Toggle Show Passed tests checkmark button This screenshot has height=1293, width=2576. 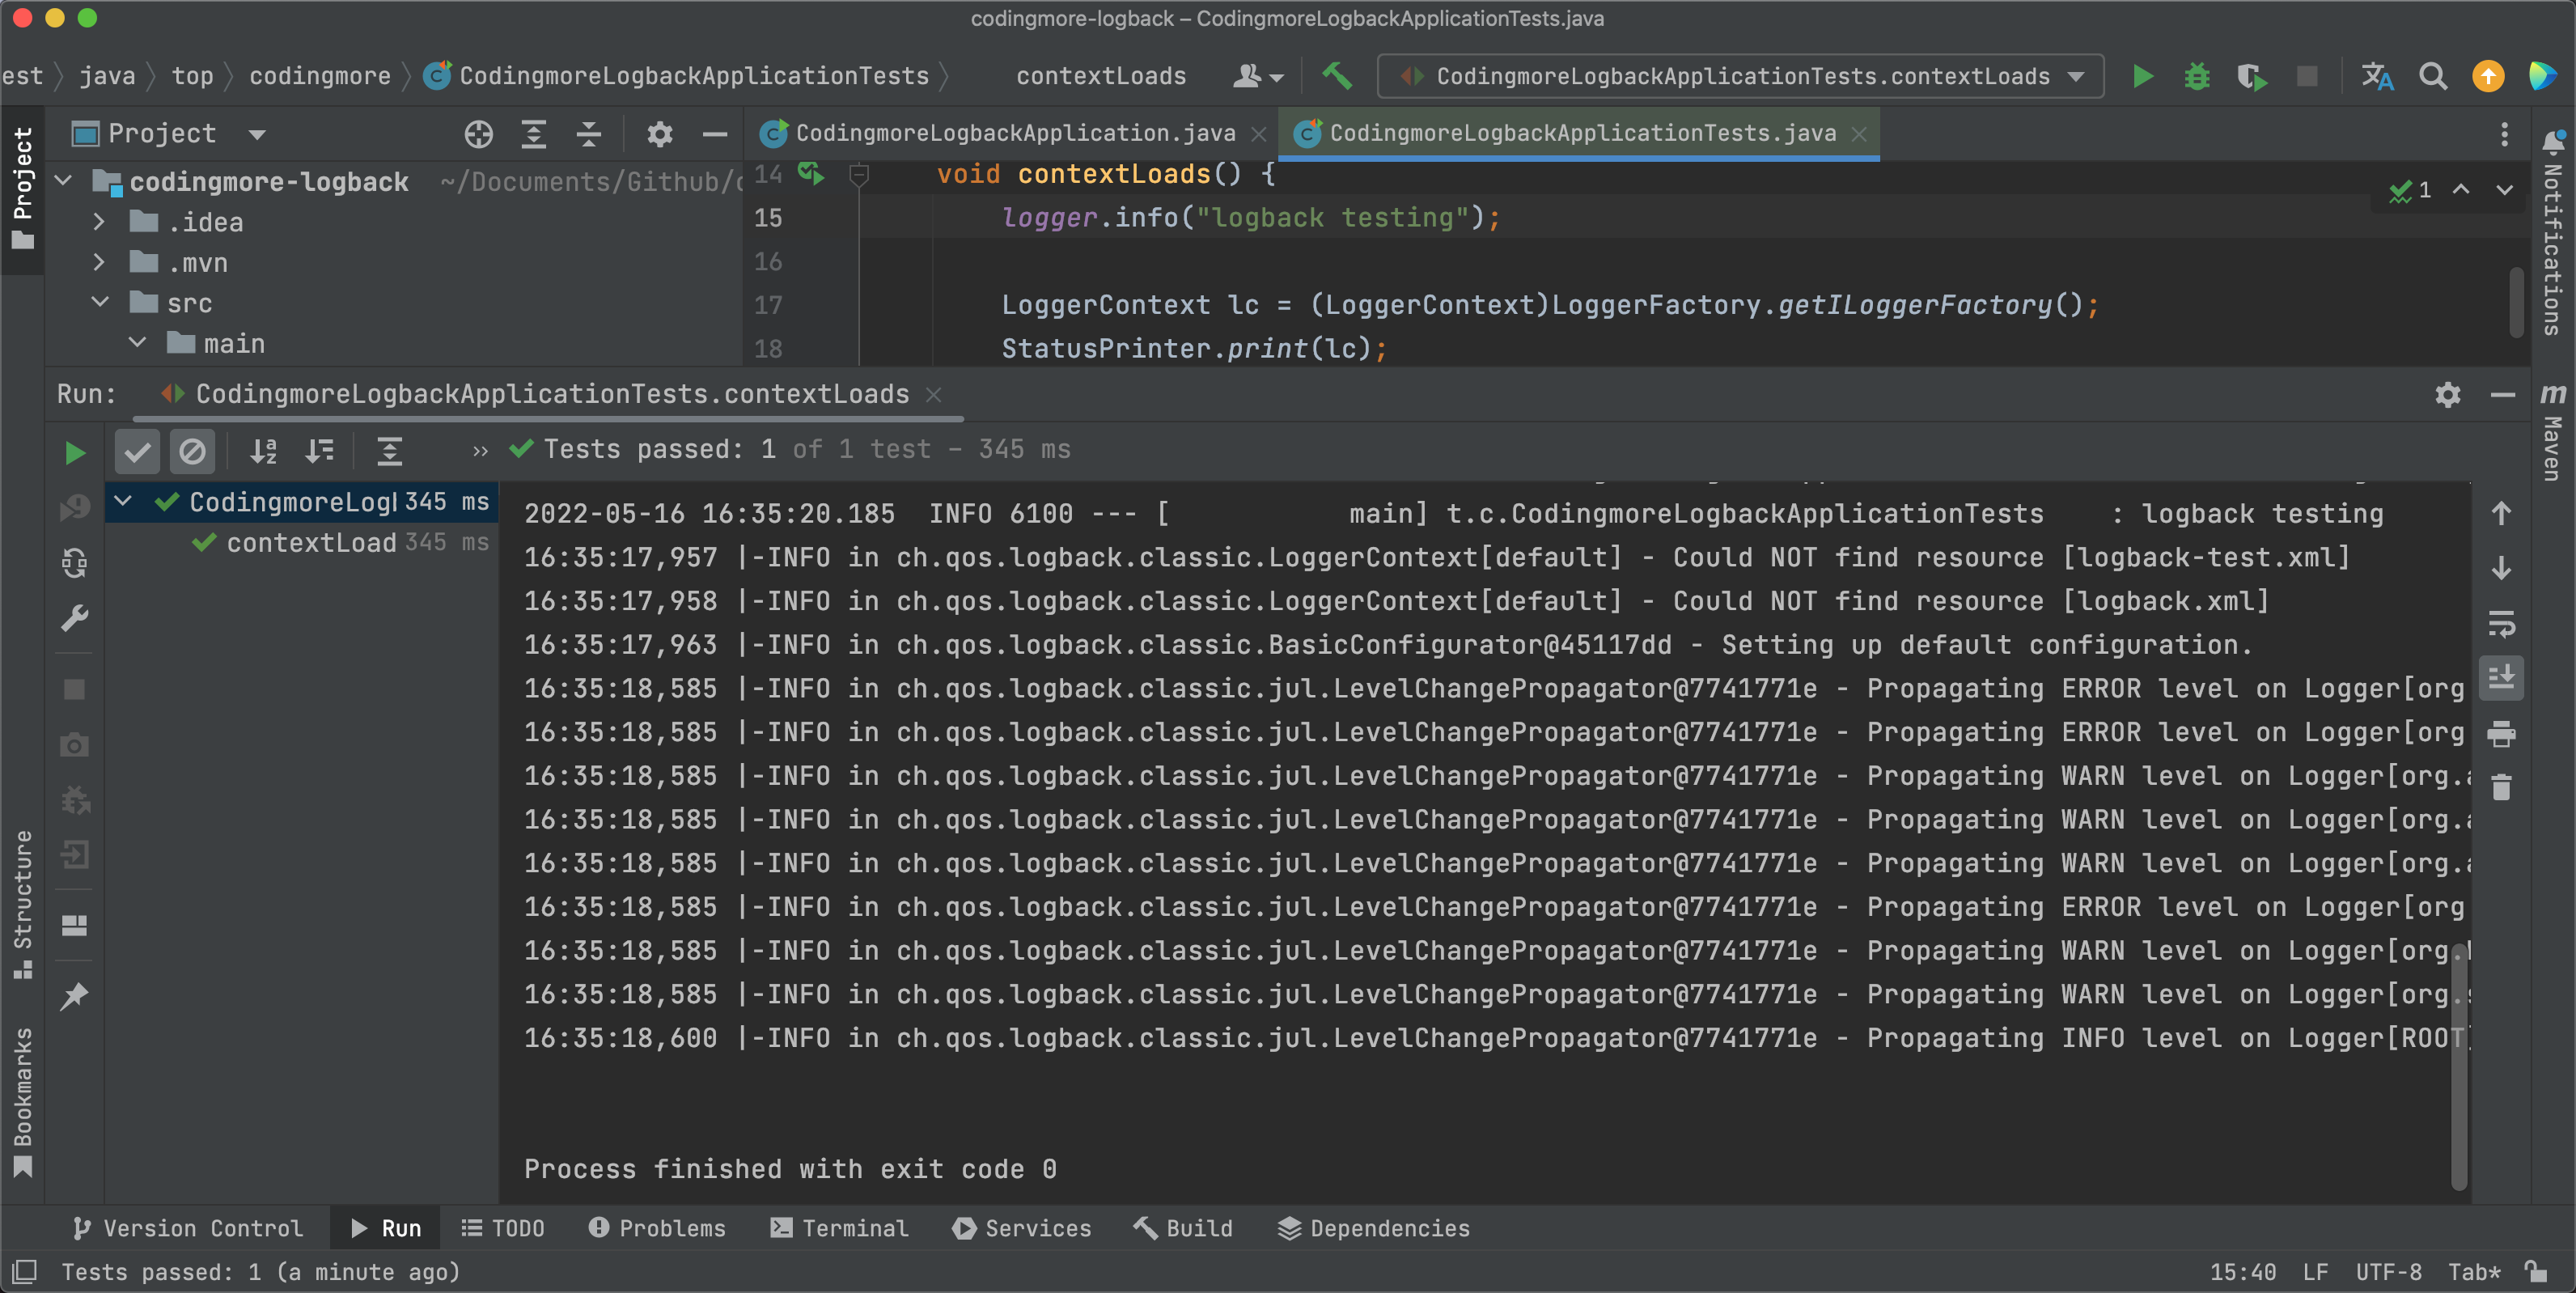coord(137,453)
